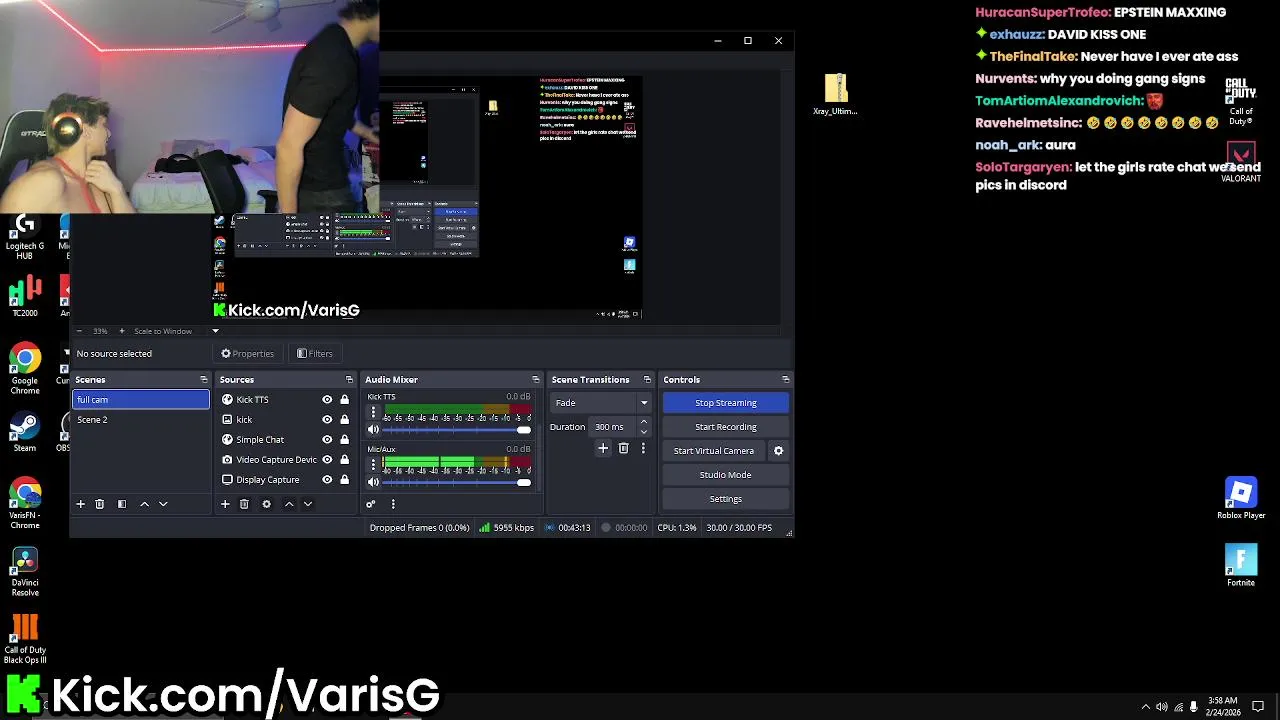Move source up with Sources up arrow
The width and height of the screenshot is (1280, 720).
[289, 504]
